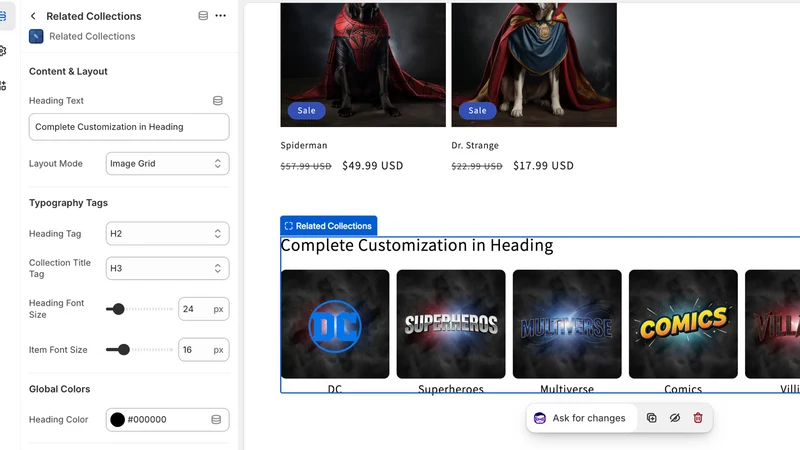Viewport: 800px width, 450px height.
Task: Click the Spiderman product title
Action: point(304,145)
